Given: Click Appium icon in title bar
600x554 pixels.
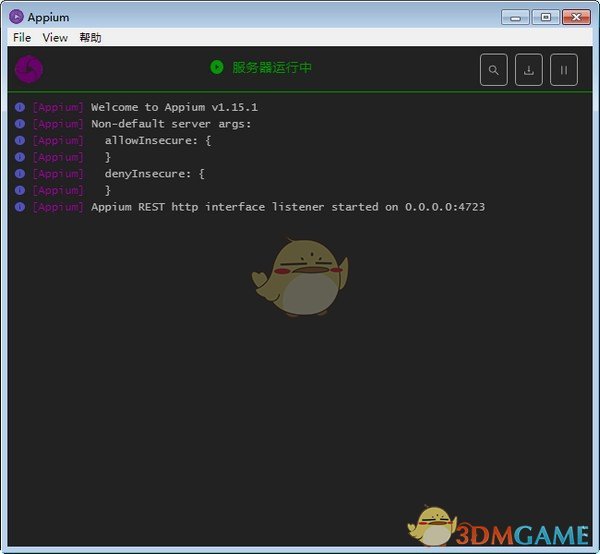Looking at the screenshot, I should [x=16, y=17].
